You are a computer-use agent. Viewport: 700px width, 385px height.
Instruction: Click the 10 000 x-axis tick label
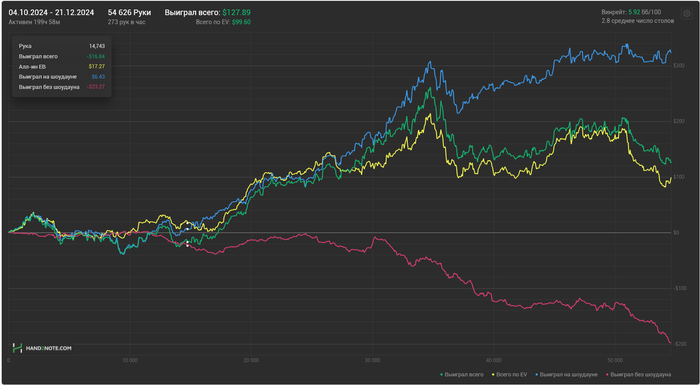click(129, 360)
